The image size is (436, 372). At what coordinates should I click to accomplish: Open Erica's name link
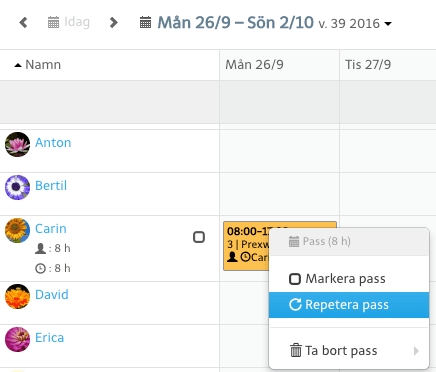(x=49, y=338)
